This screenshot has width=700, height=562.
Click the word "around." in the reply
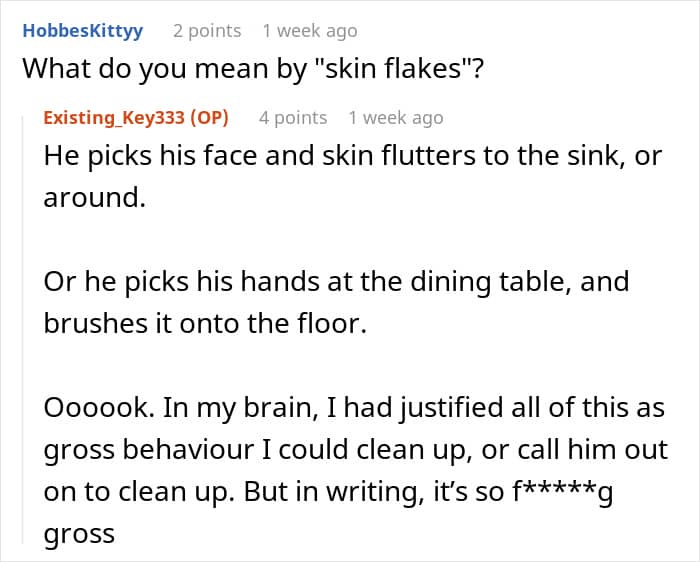(x=95, y=198)
